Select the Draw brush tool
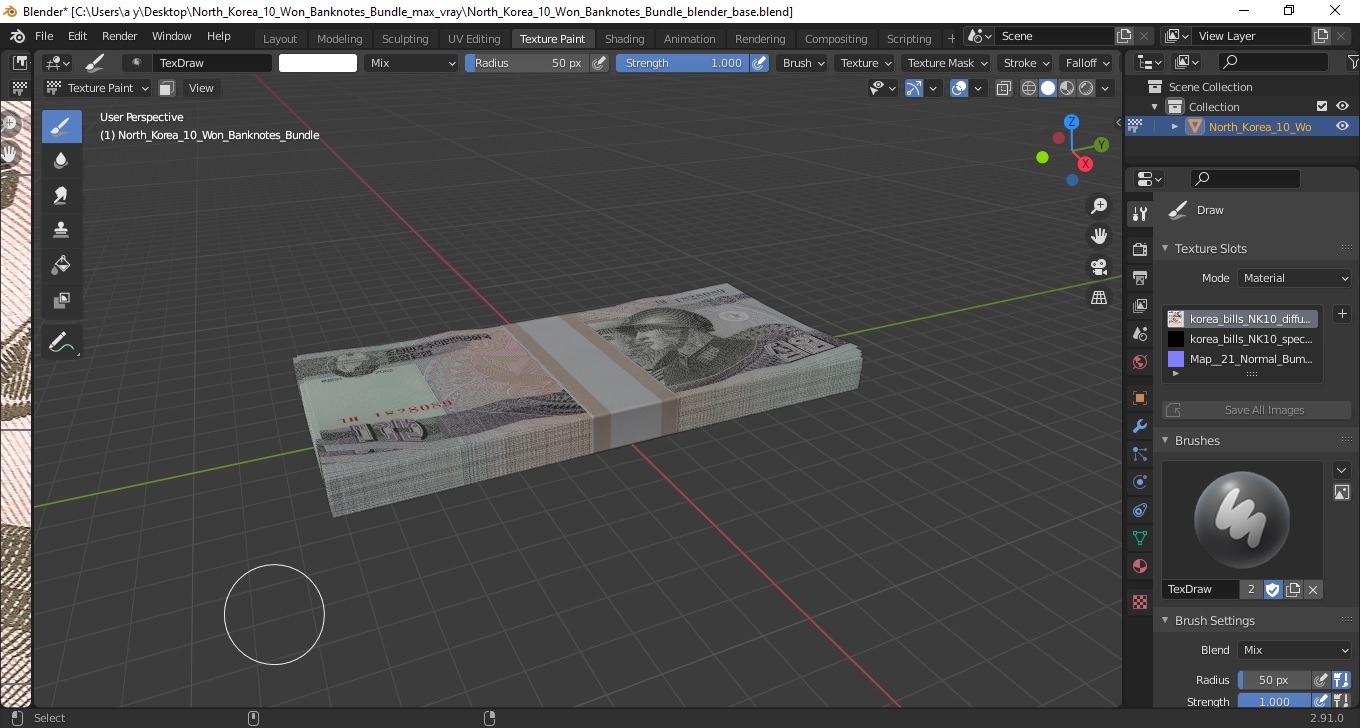 tap(61, 126)
